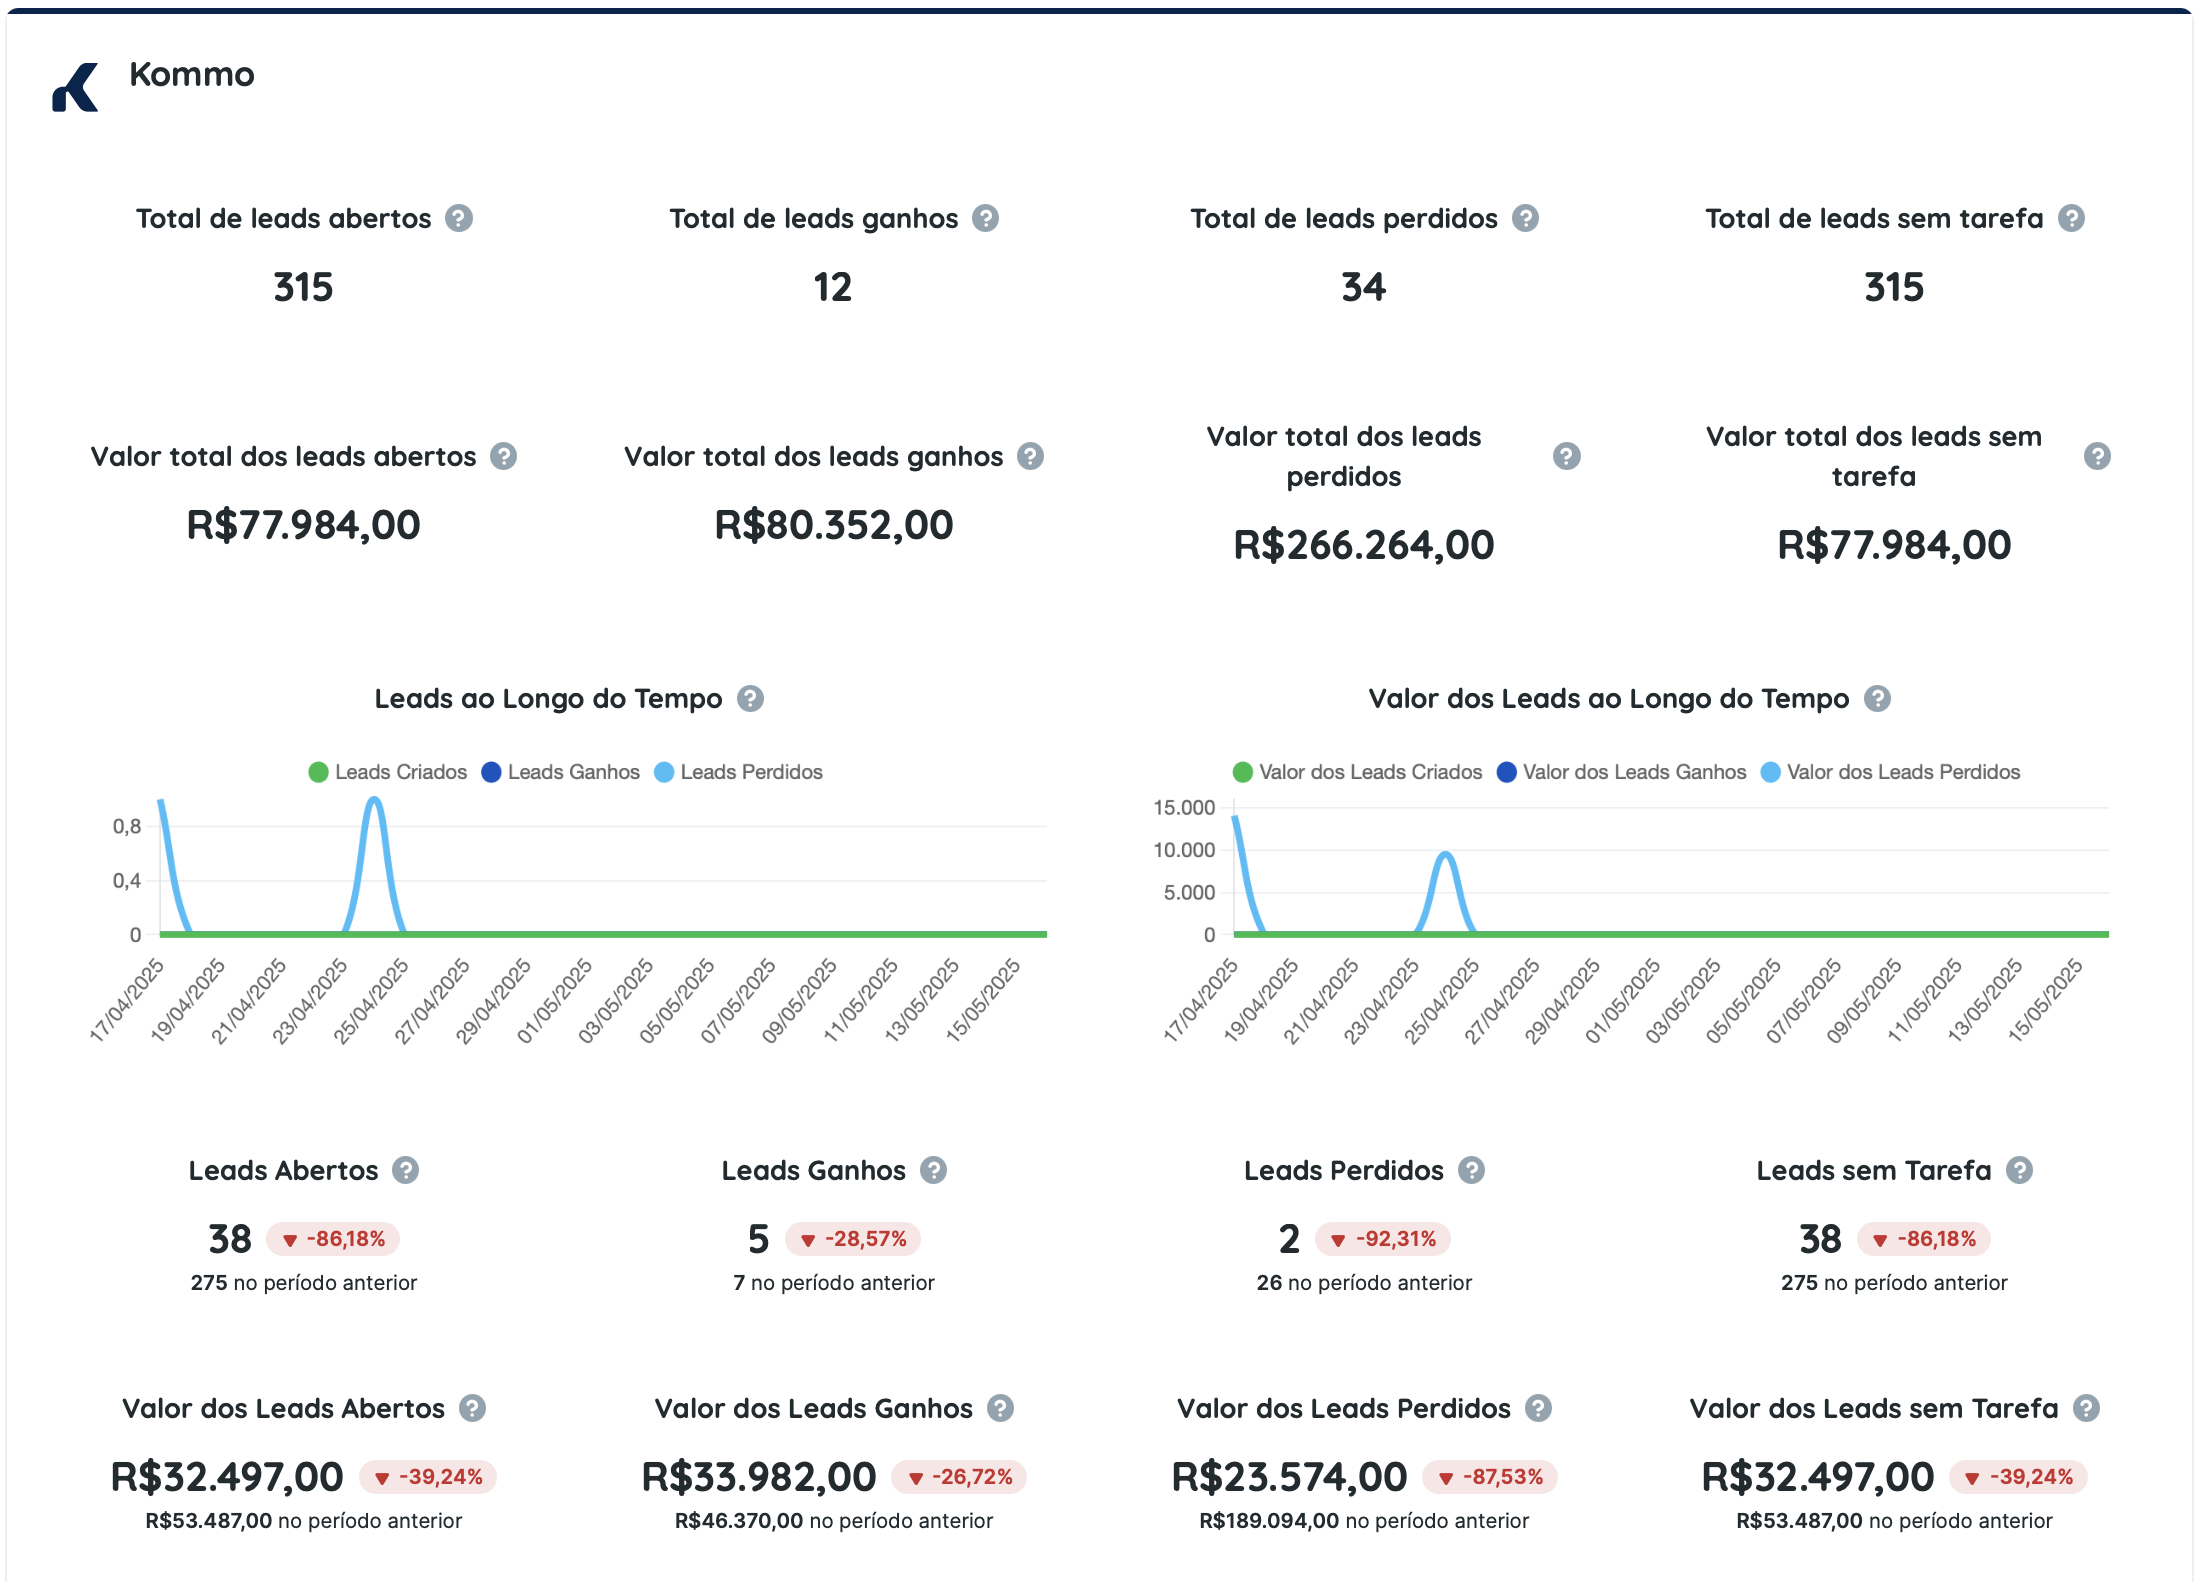Click help icon beside Leads Ganhos card

coord(933,1170)
